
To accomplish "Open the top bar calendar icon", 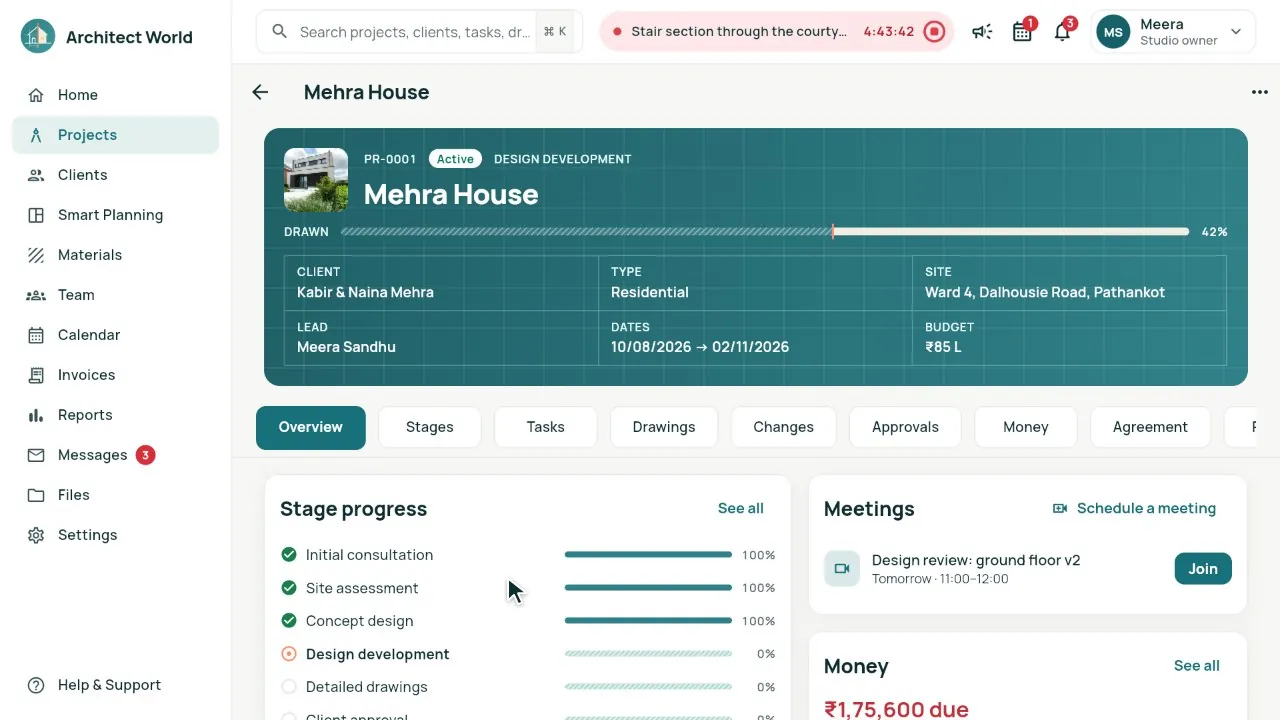I will [x=1022, y=32].
